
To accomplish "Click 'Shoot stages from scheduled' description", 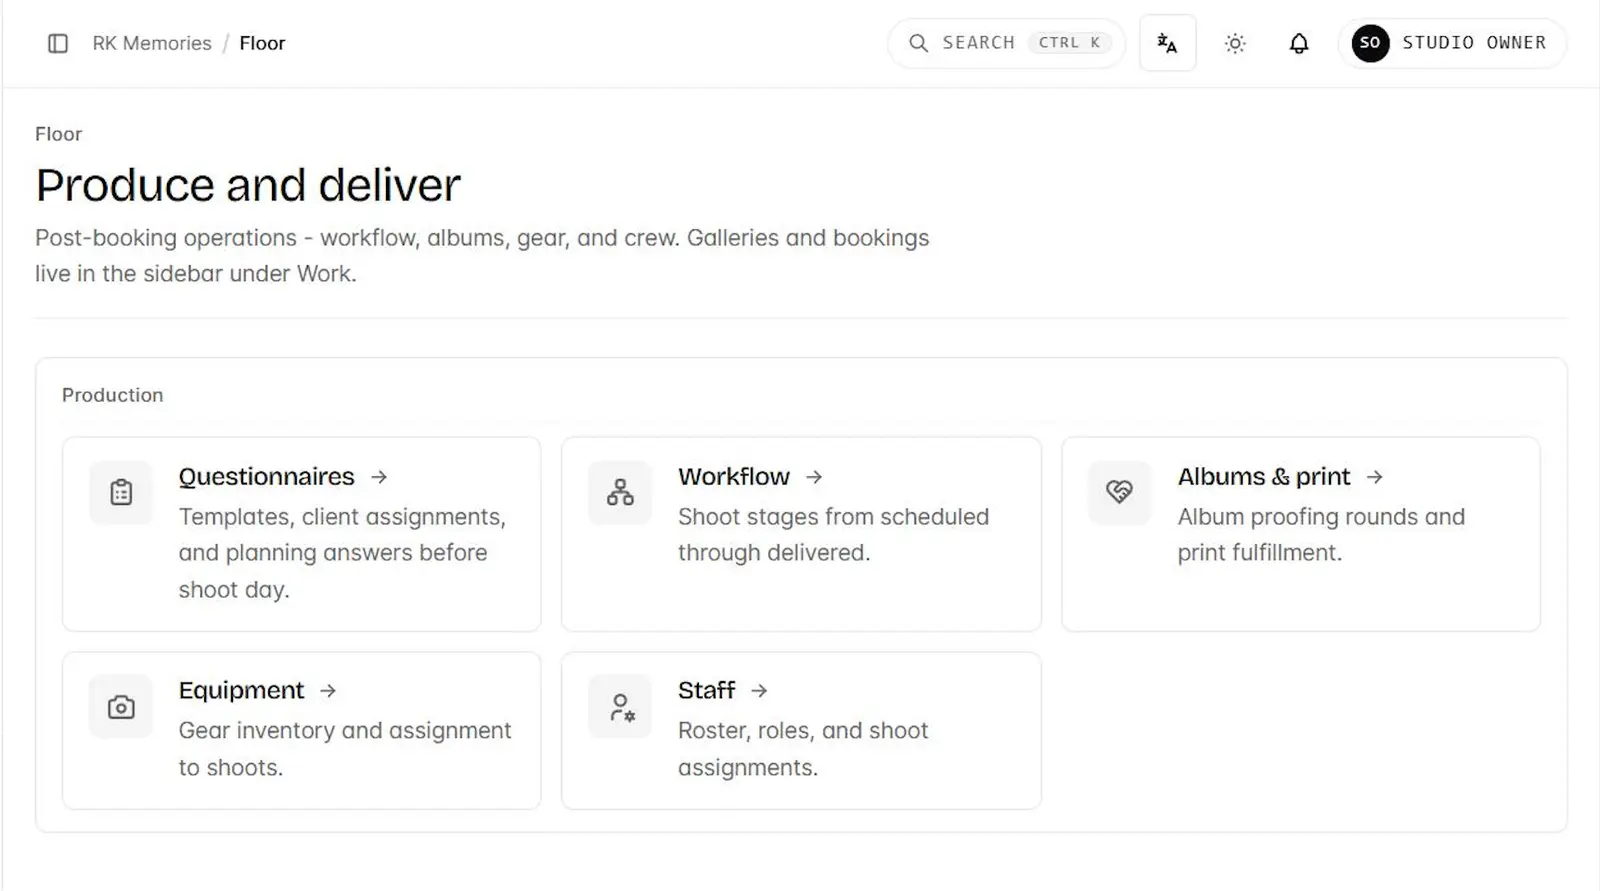I will 833,517.
